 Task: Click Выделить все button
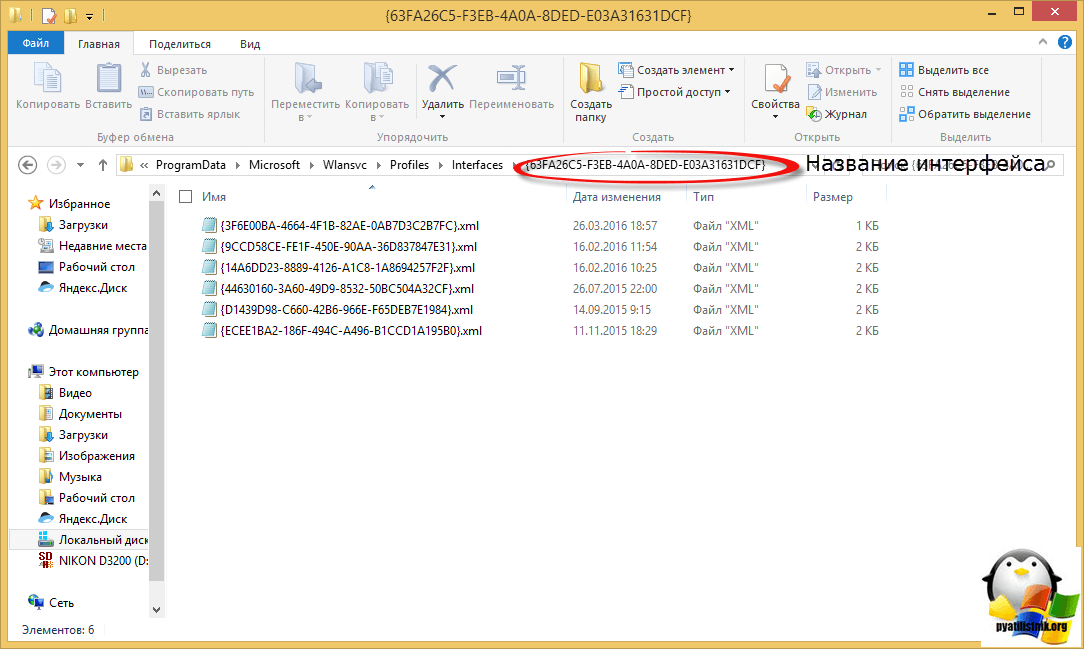(944, 70)
